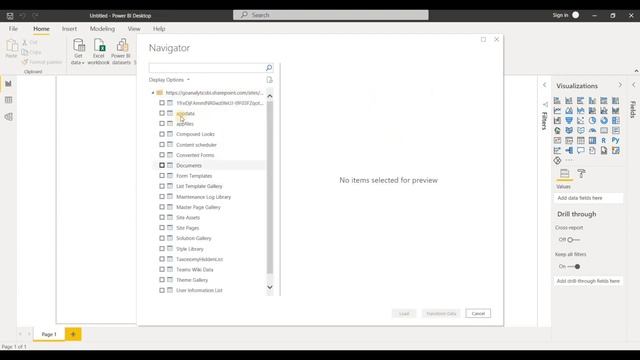Check the Style Library checkbox
The height and width of the screenshot is (360, 640).
tap(162, 249)
